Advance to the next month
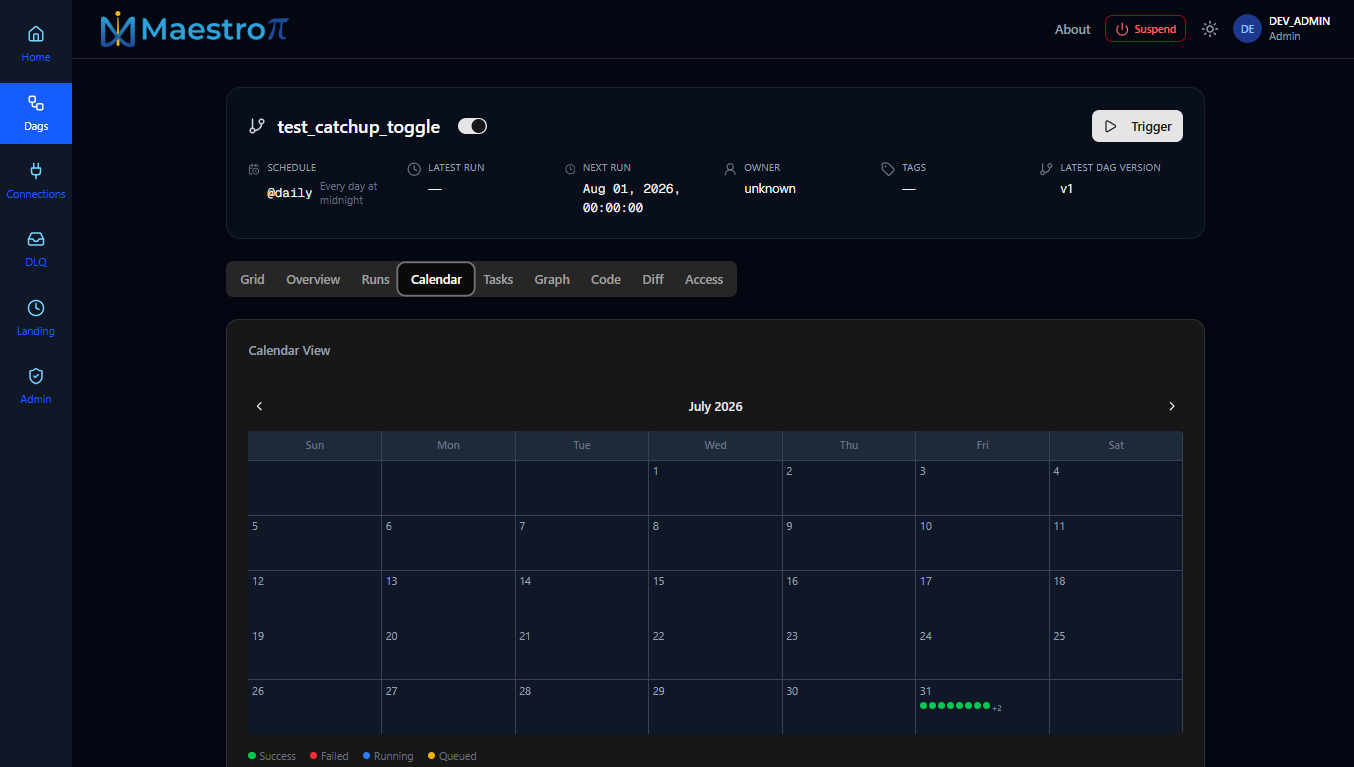Screen dimensions: 1354x767 1172,406
